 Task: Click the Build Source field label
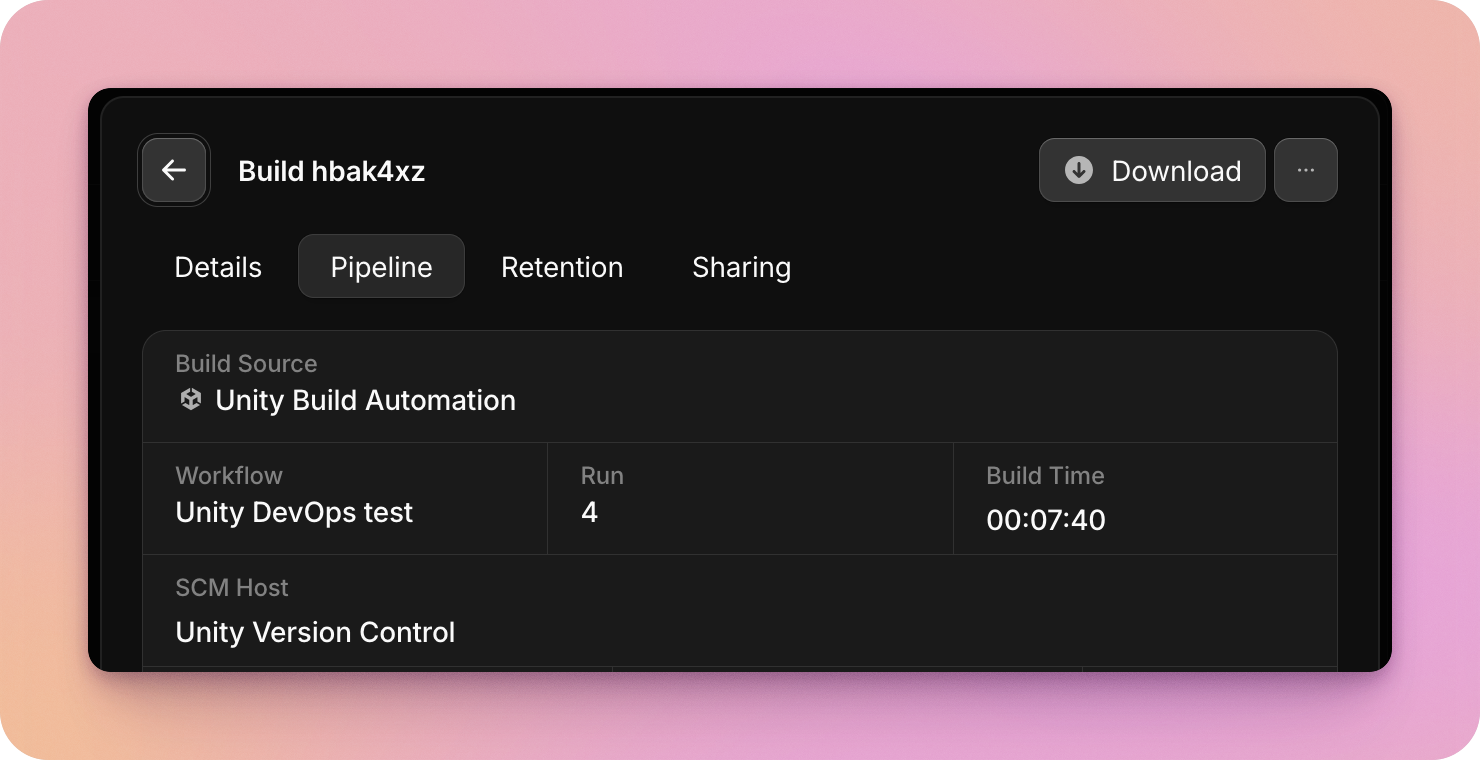pos(246,364)
